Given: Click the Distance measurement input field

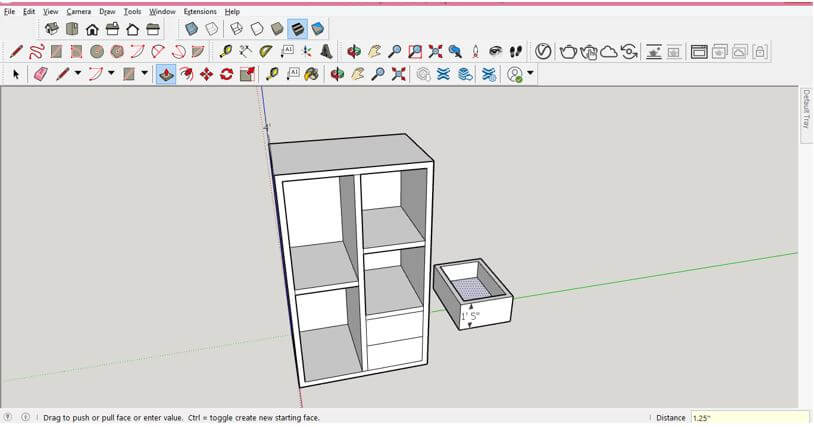Looking at the screenshot, I should tap(750, 418).
